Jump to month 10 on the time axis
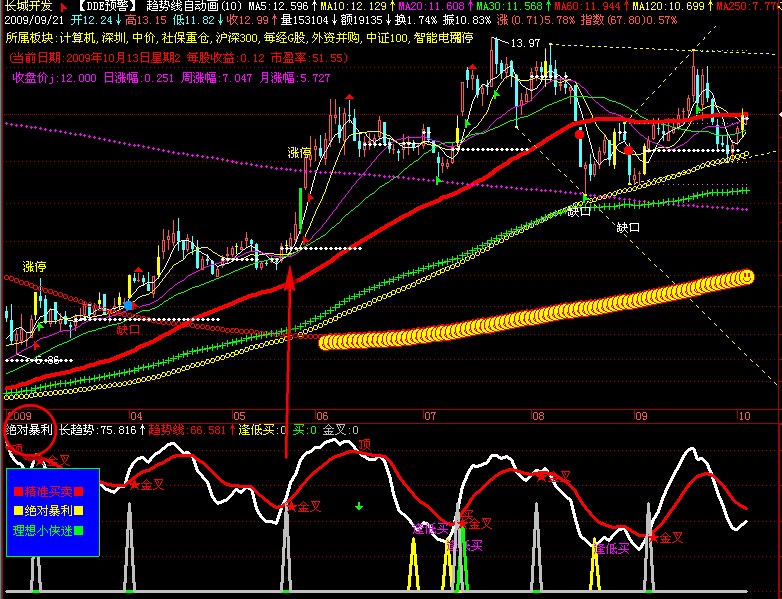 [x=744, y=416]
